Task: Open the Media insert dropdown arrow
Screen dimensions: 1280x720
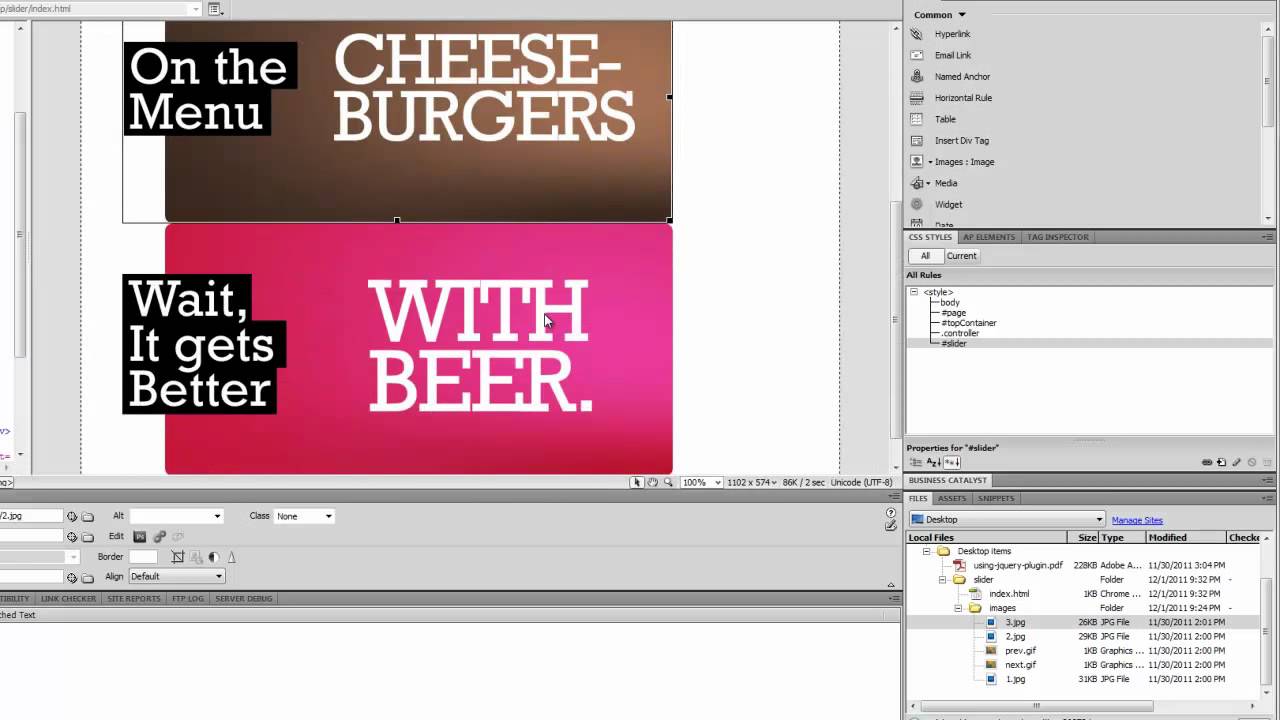Action: 927,183
